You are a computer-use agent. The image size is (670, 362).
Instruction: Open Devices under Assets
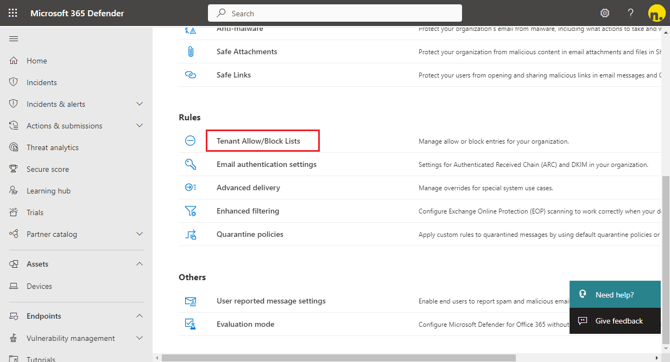tap(39, 286)
